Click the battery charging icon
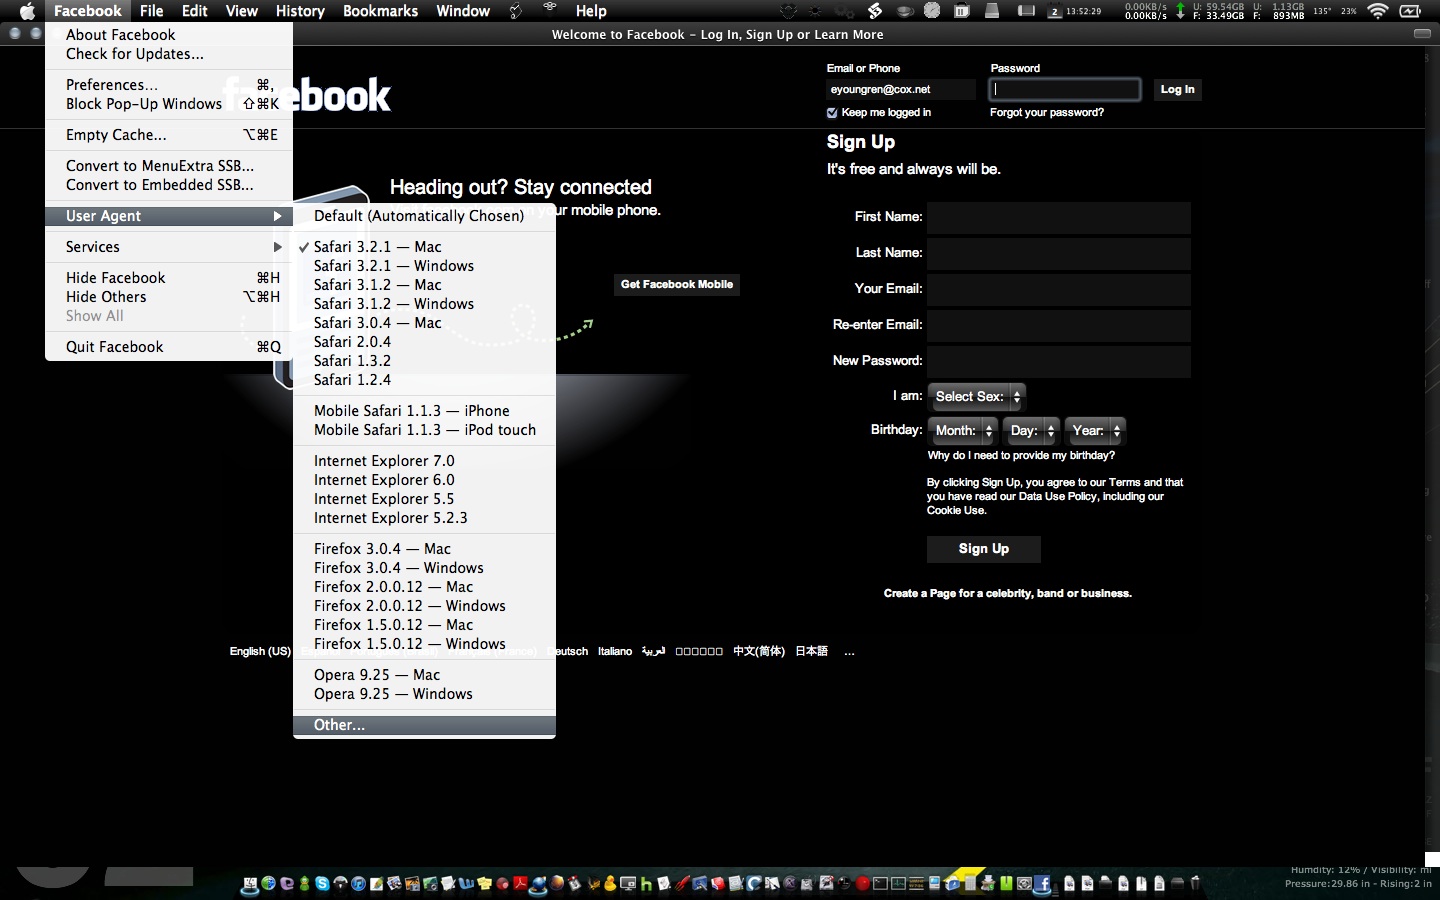This screenshot has width=1440, height=900. click(1410, 11)
